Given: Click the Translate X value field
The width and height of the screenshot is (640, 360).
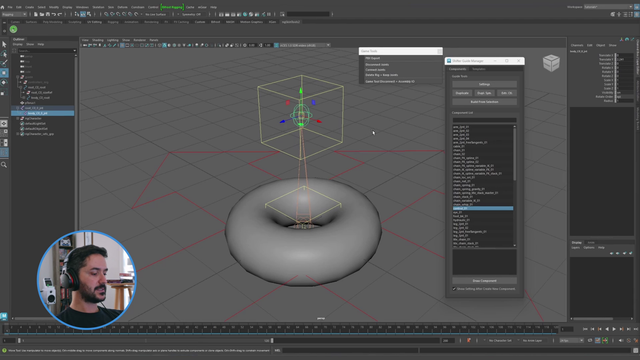Looking at the screenshot, I should (x=624, y=55).
